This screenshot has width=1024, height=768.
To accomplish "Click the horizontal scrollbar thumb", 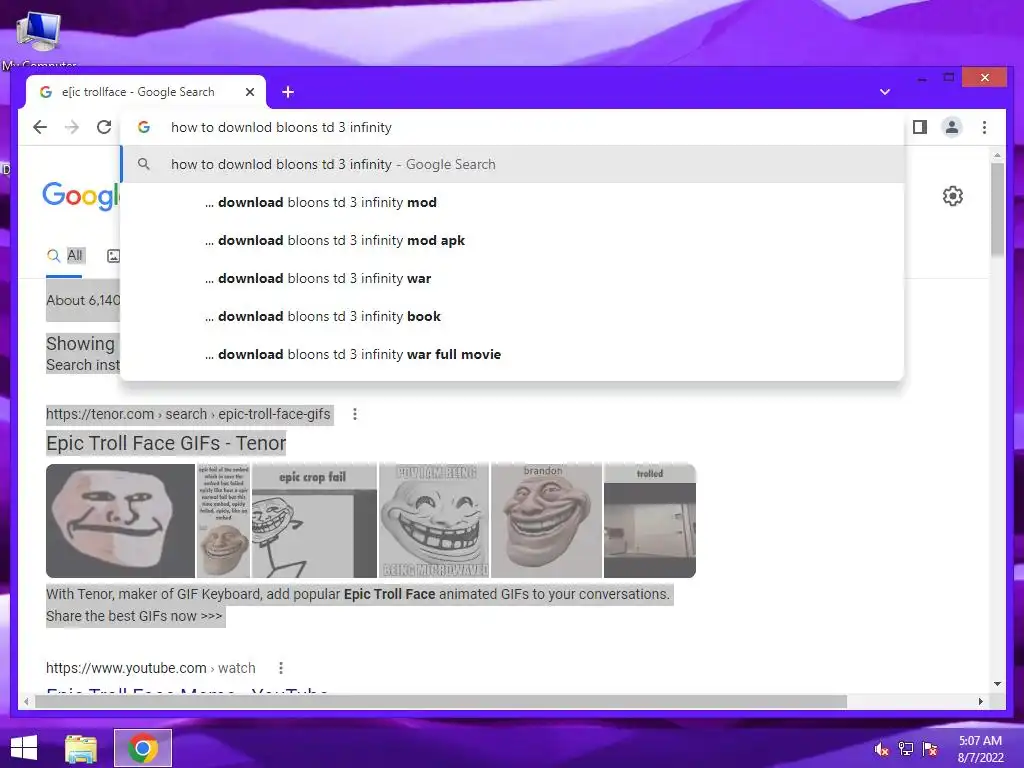I will 441,701.
